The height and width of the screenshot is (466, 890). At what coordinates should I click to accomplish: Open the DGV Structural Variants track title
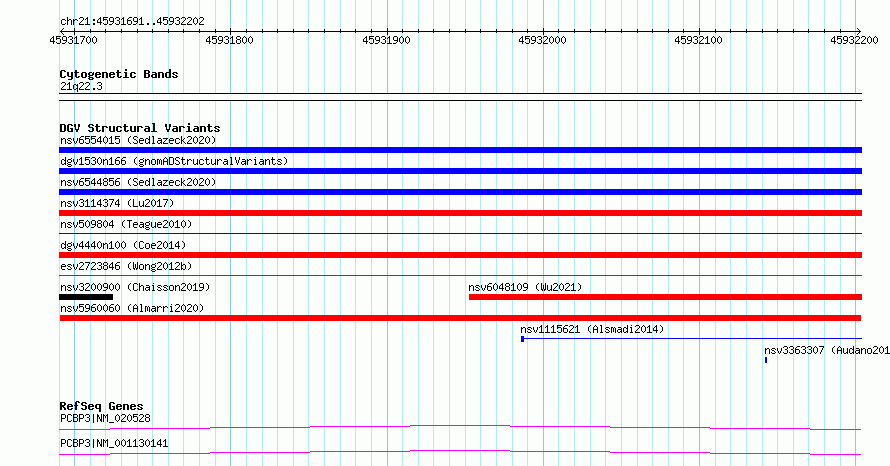[x=140, y=128]
